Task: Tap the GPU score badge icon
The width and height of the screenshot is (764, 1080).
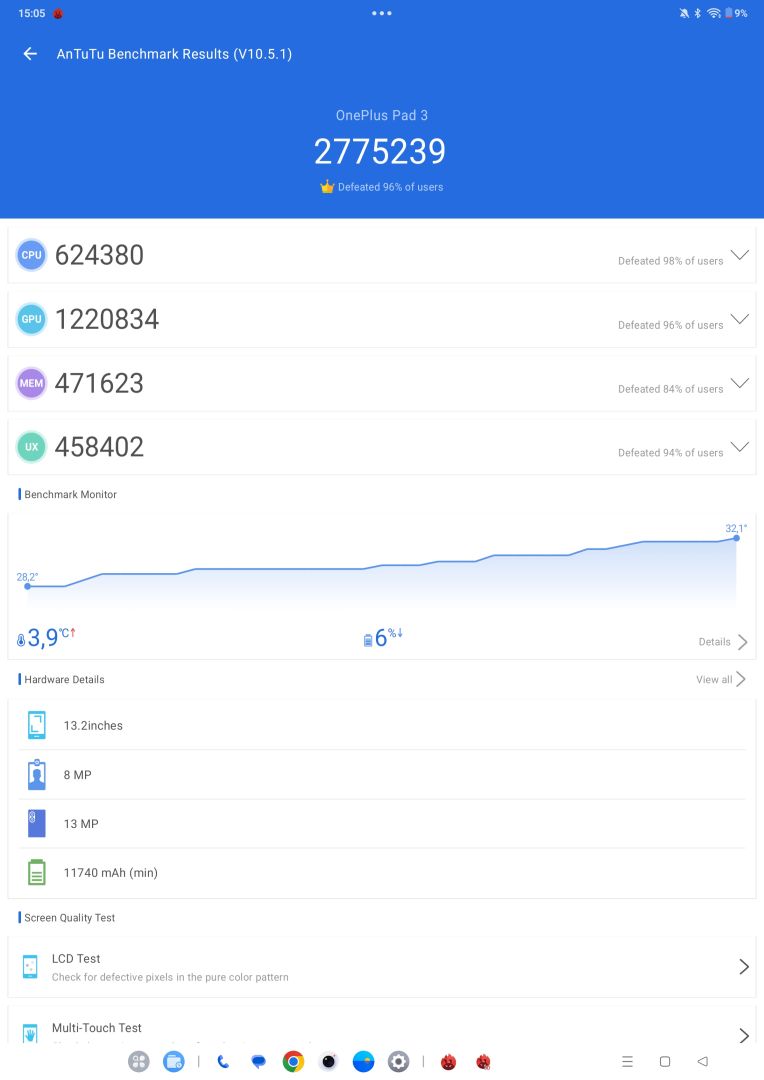Action: [31, 319]
